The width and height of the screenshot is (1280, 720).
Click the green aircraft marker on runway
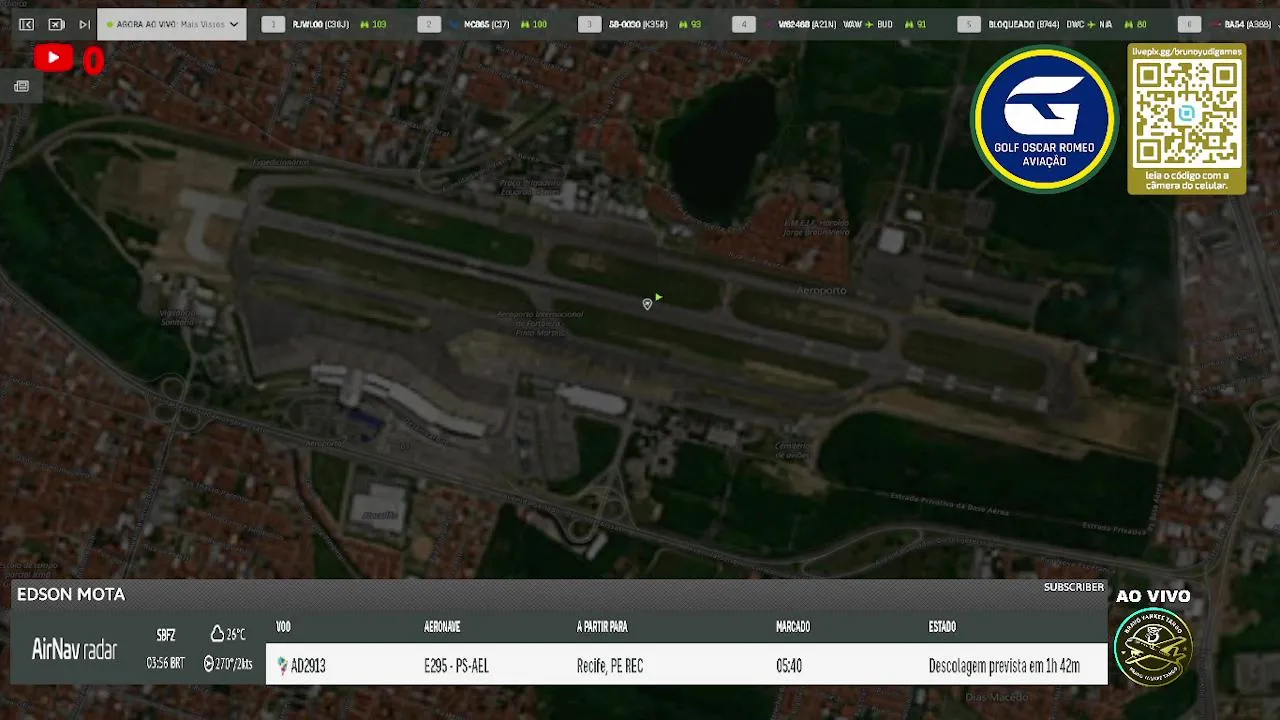(658, 296)
